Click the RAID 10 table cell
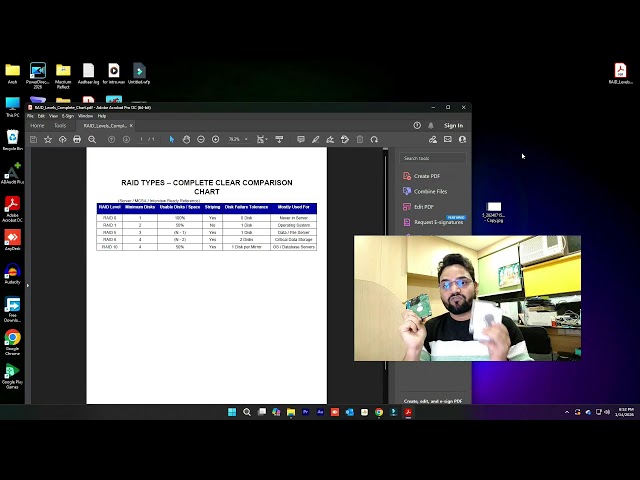Image resolution: width=640 pixels, height=480 pixels. [x=109, y=247]
